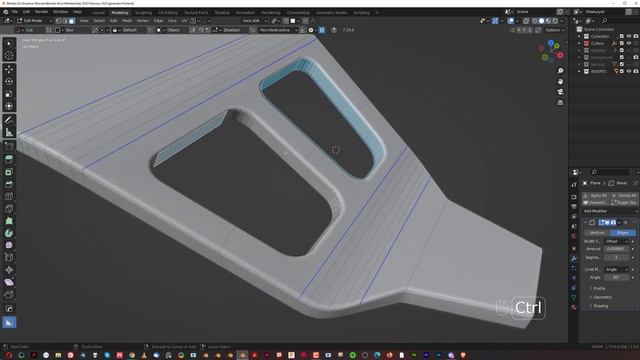Click the viewport zoom magnifier icon

[x=560, y=71]
